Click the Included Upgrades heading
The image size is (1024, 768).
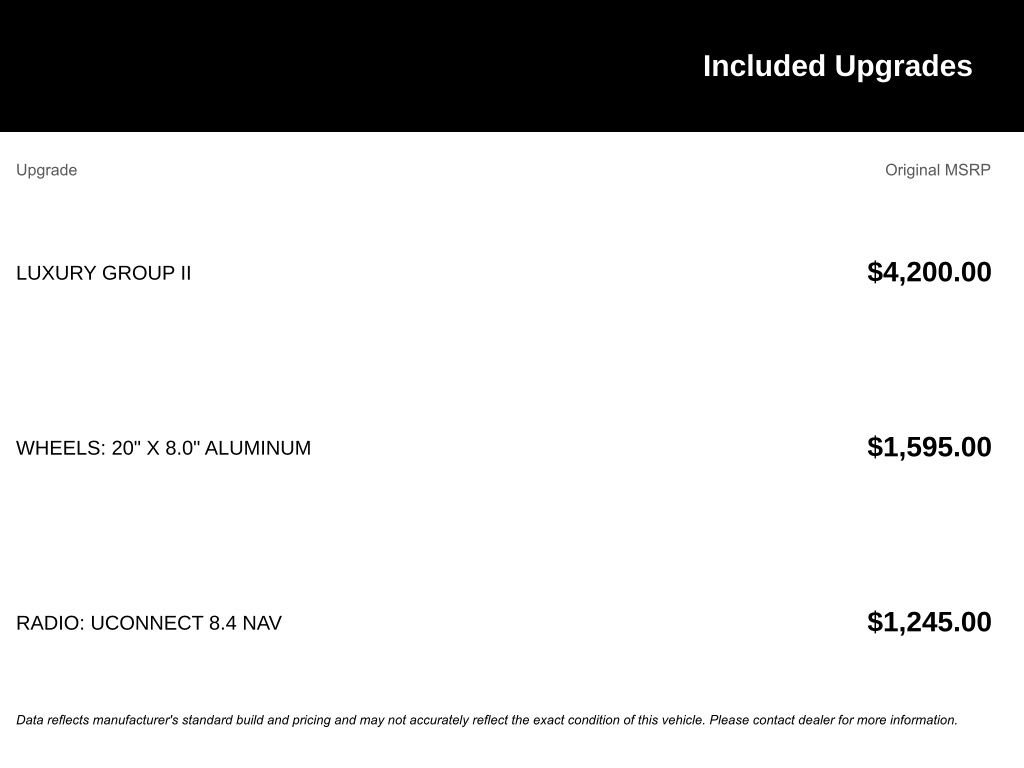[837, 66]
